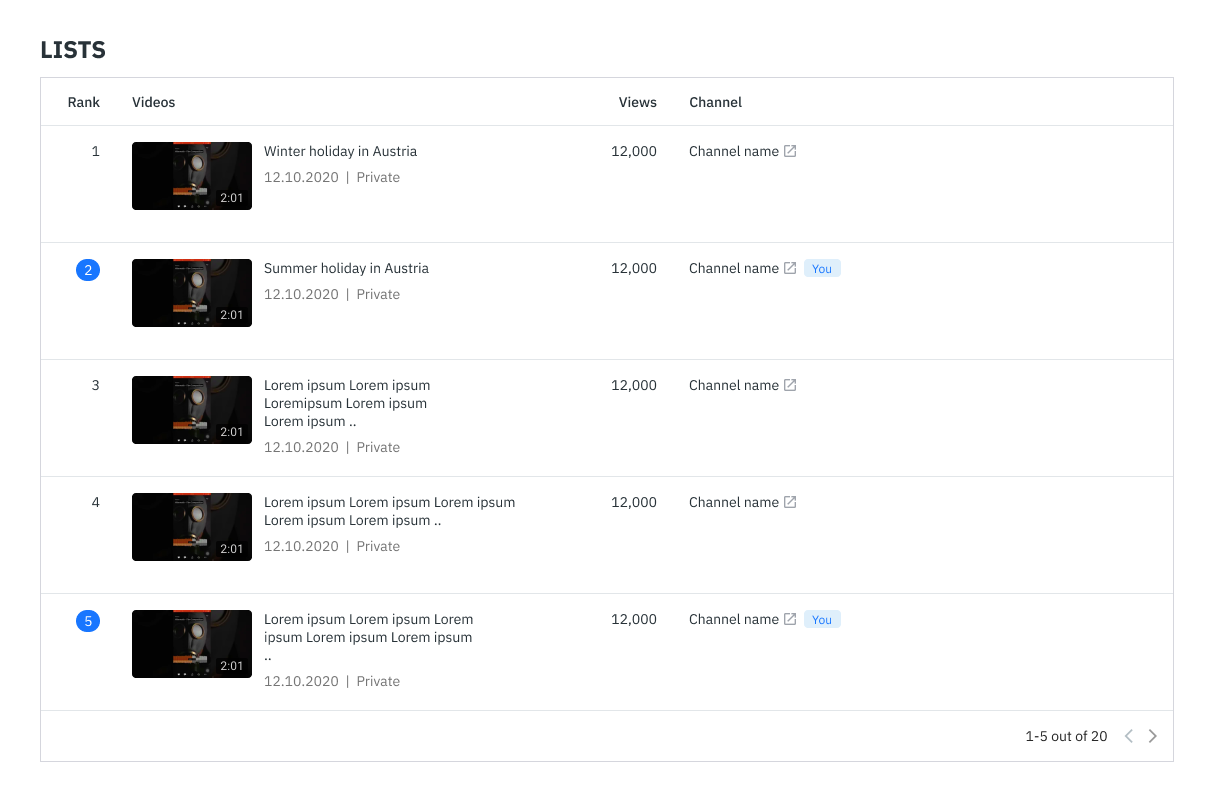Click the Winter holiday in Austria title
The height and width of the screenshot is (802, 1213).
[340, 152]
